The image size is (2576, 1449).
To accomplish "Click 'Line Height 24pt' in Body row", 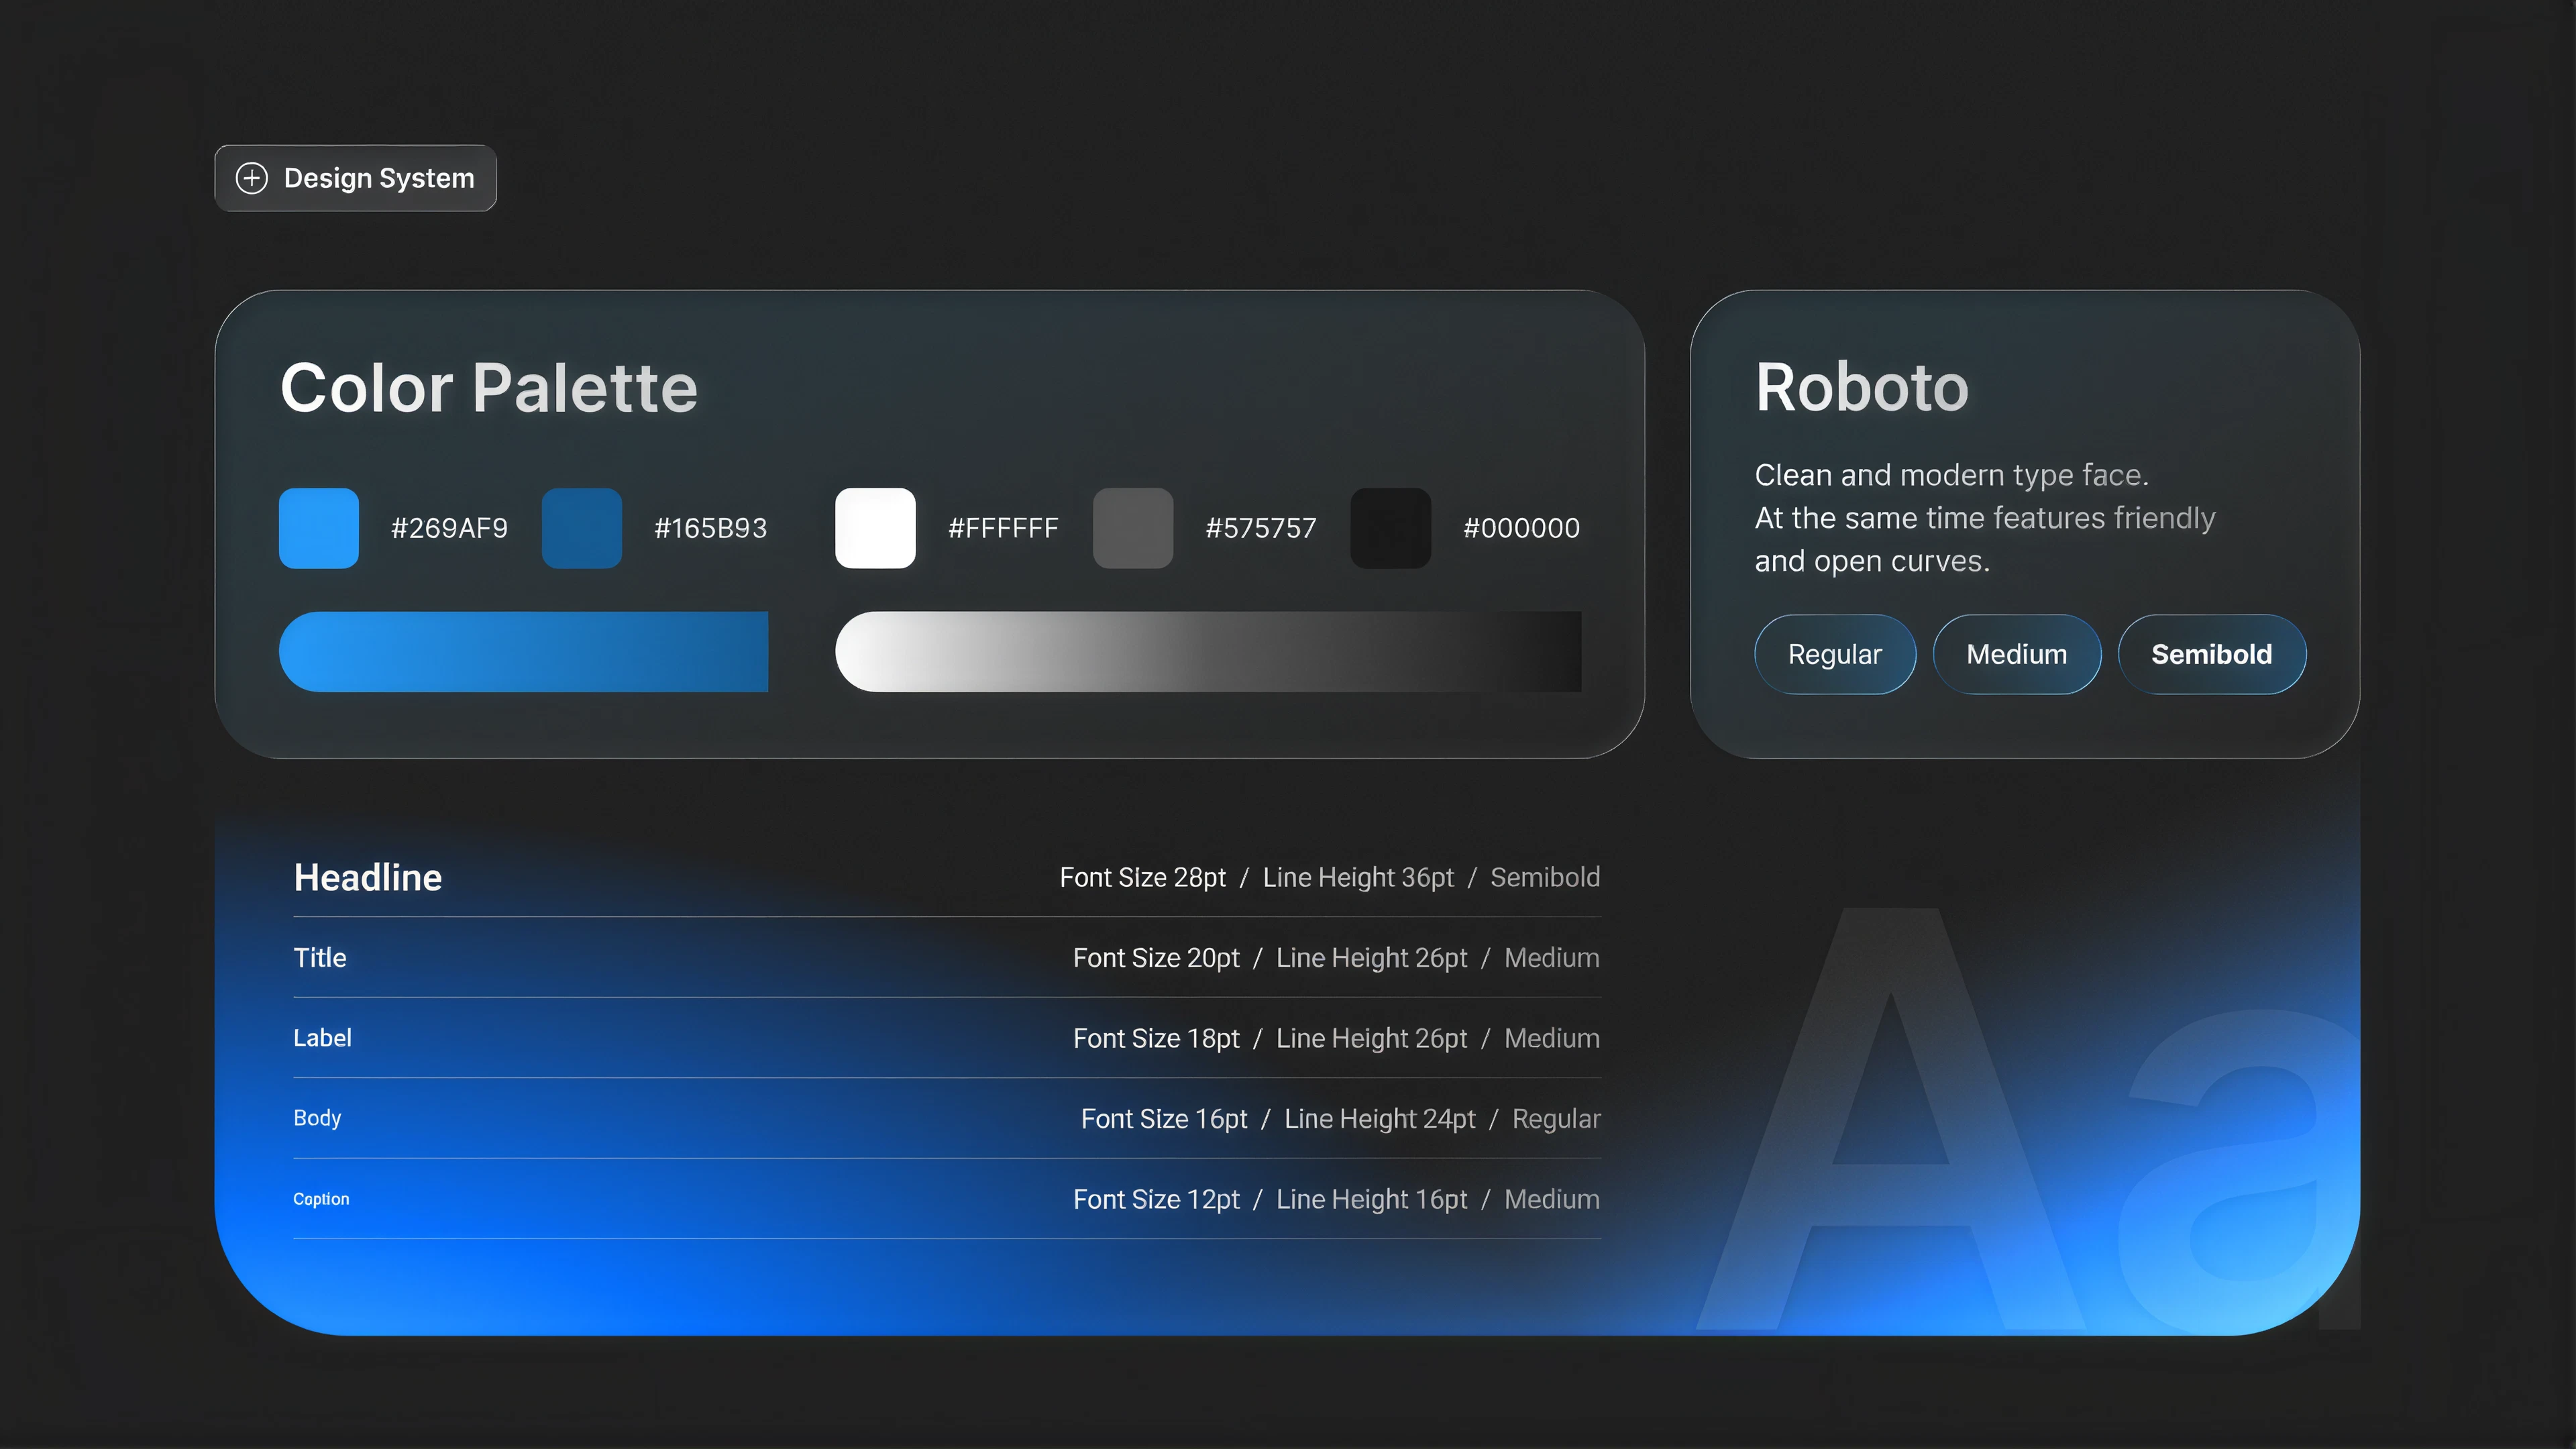I will coord(1380,1119).
